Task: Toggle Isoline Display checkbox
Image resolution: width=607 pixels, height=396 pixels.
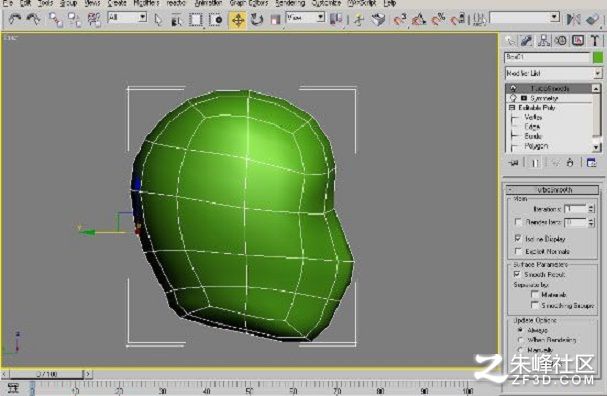Action: click(518, 238)
